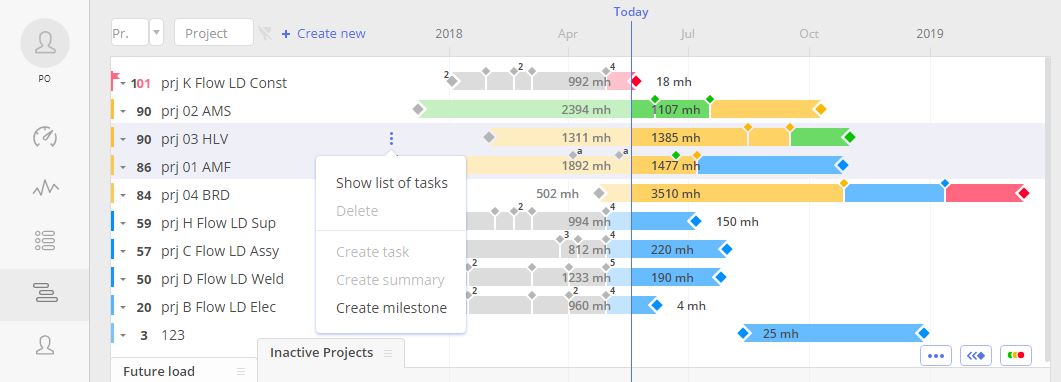The width and height of the screenshot is (1061, 382).
Task: Click the 2019 label on the timeline
Action: point(930,34)
